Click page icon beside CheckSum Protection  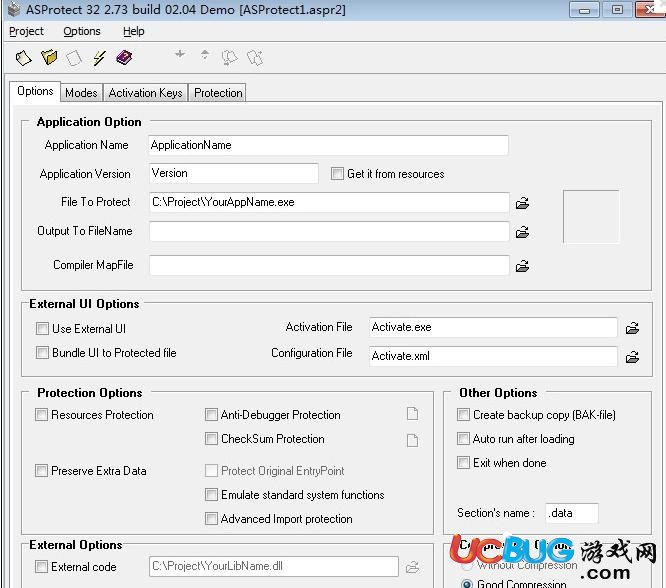click(x=412, y=440)
